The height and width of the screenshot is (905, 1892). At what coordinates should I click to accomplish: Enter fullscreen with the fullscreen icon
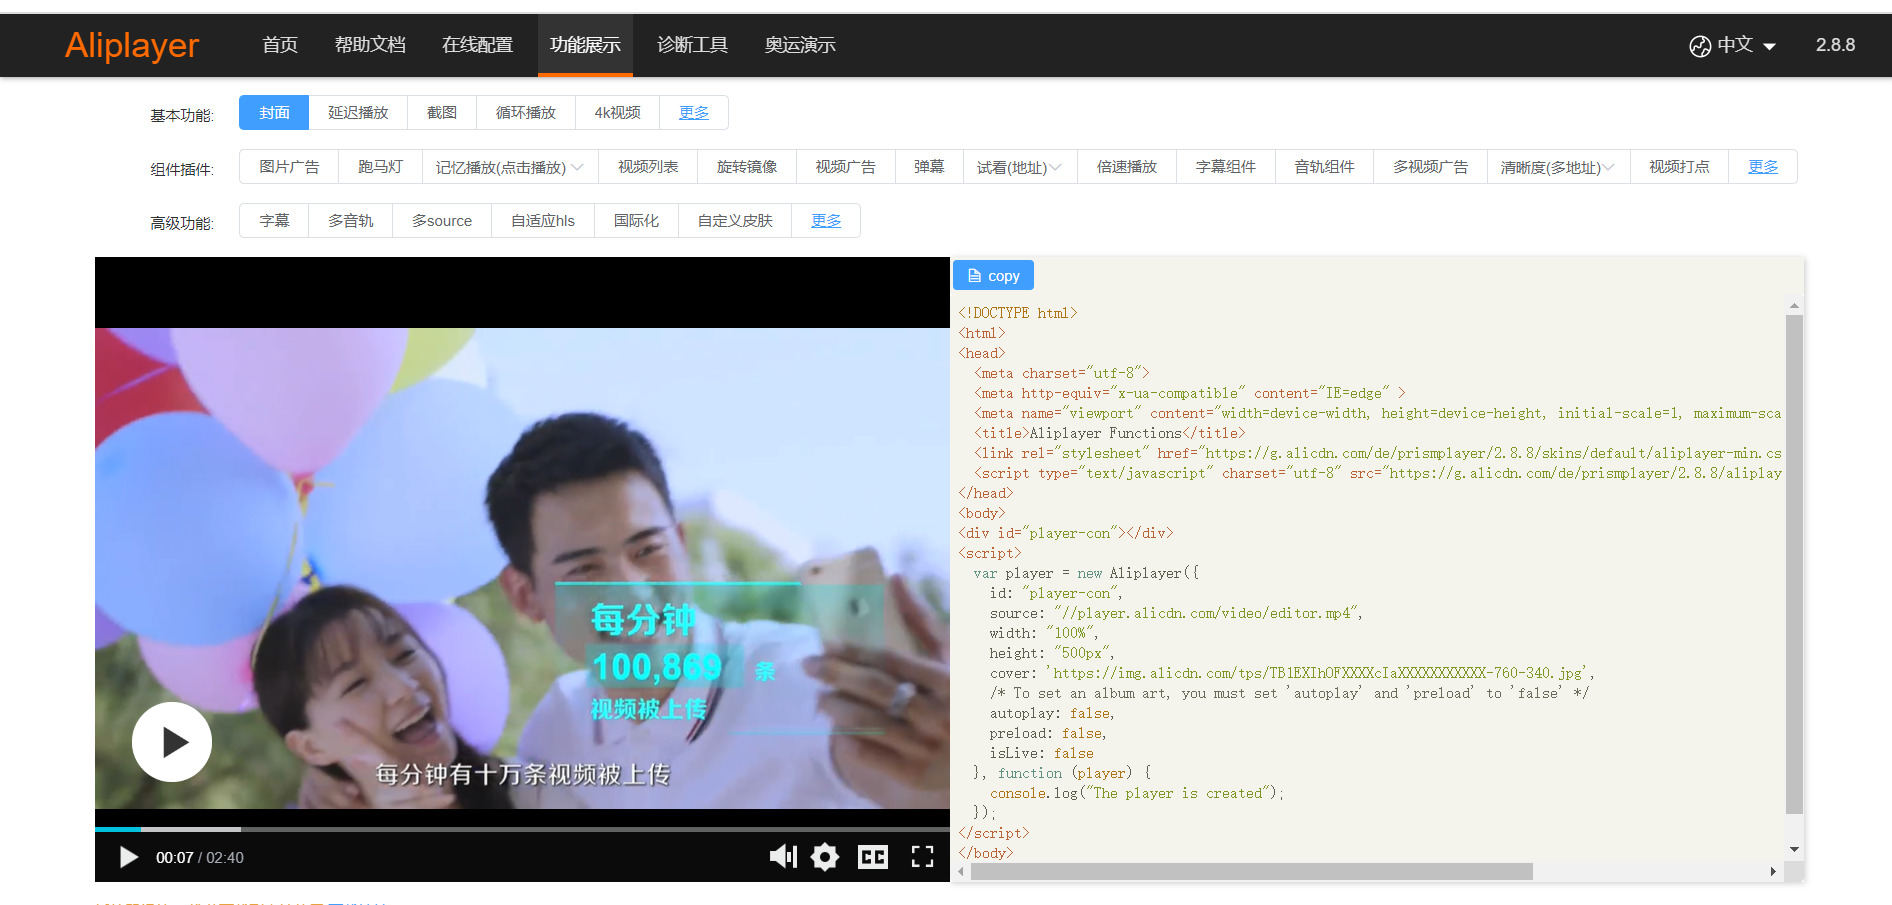coord(922,856)
